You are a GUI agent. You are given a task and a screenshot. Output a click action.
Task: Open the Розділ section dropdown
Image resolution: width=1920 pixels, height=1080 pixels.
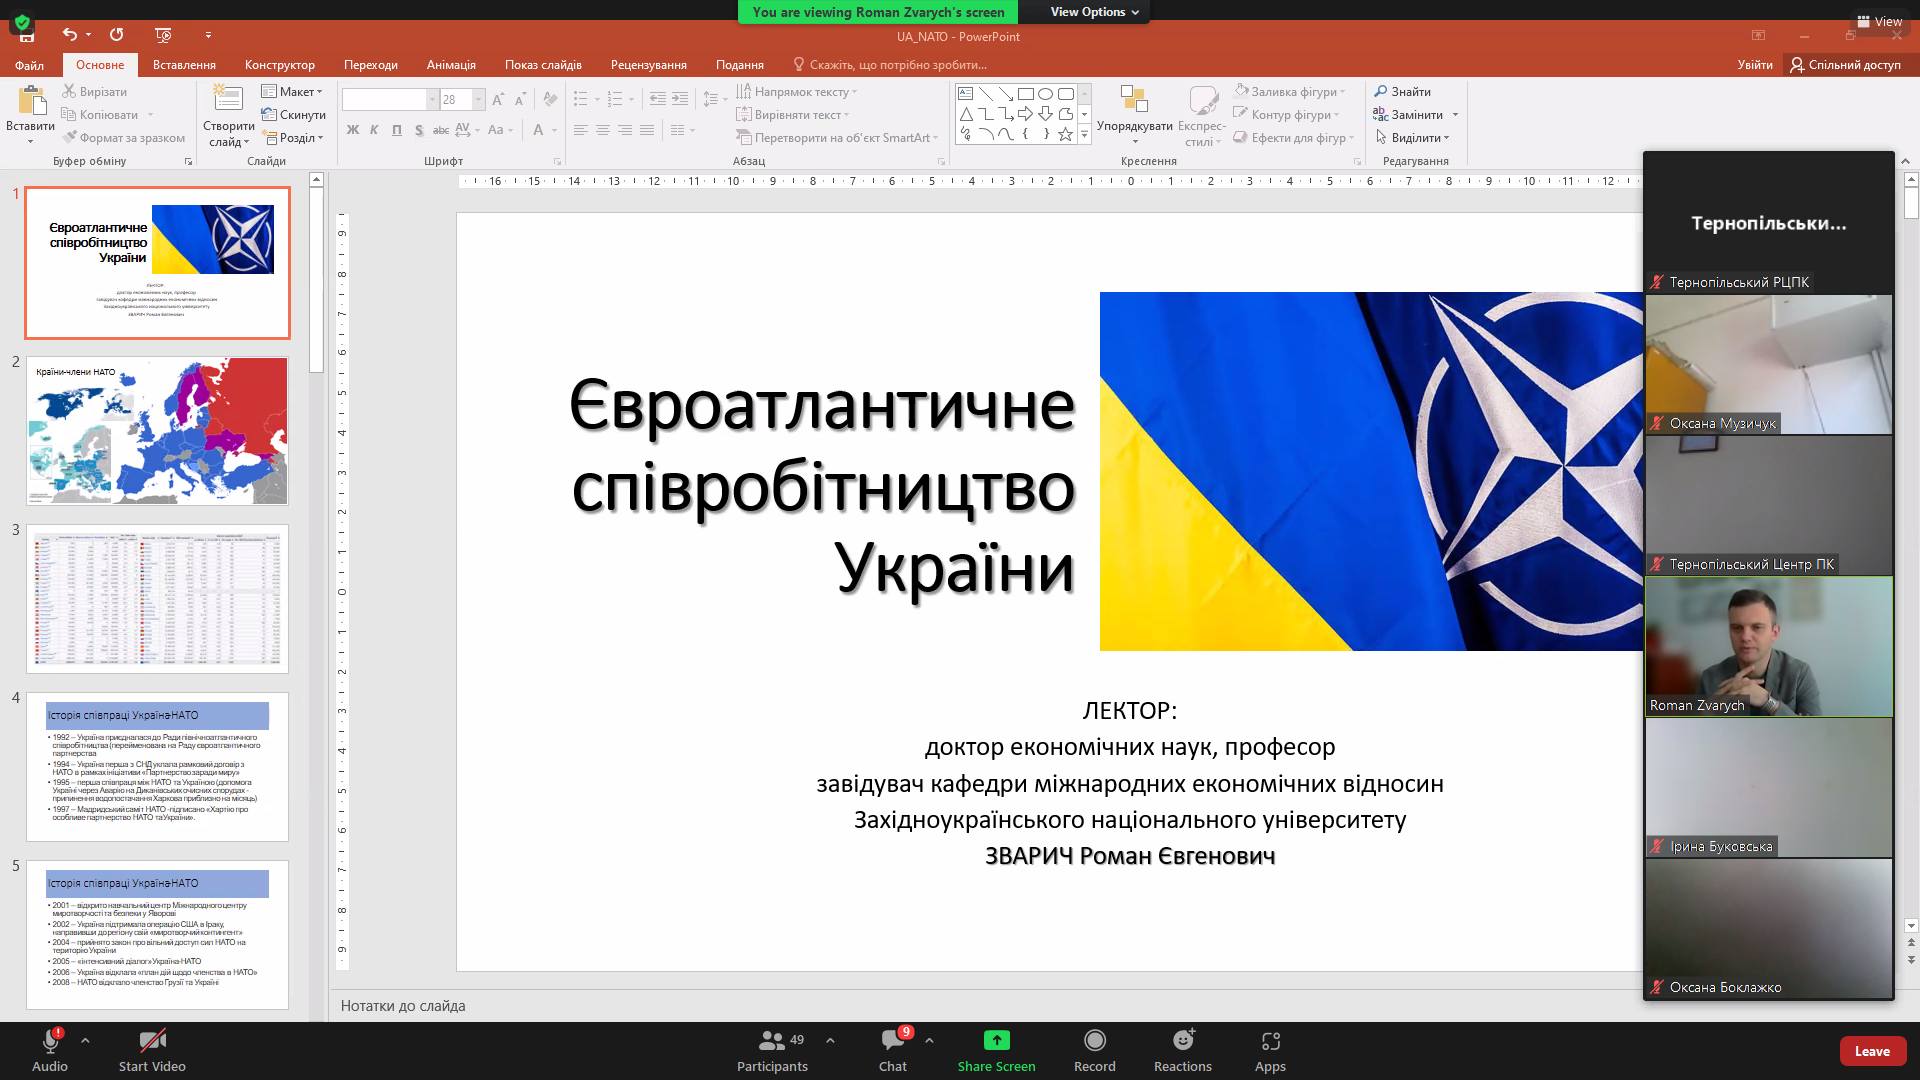click(x=293, y=138)
